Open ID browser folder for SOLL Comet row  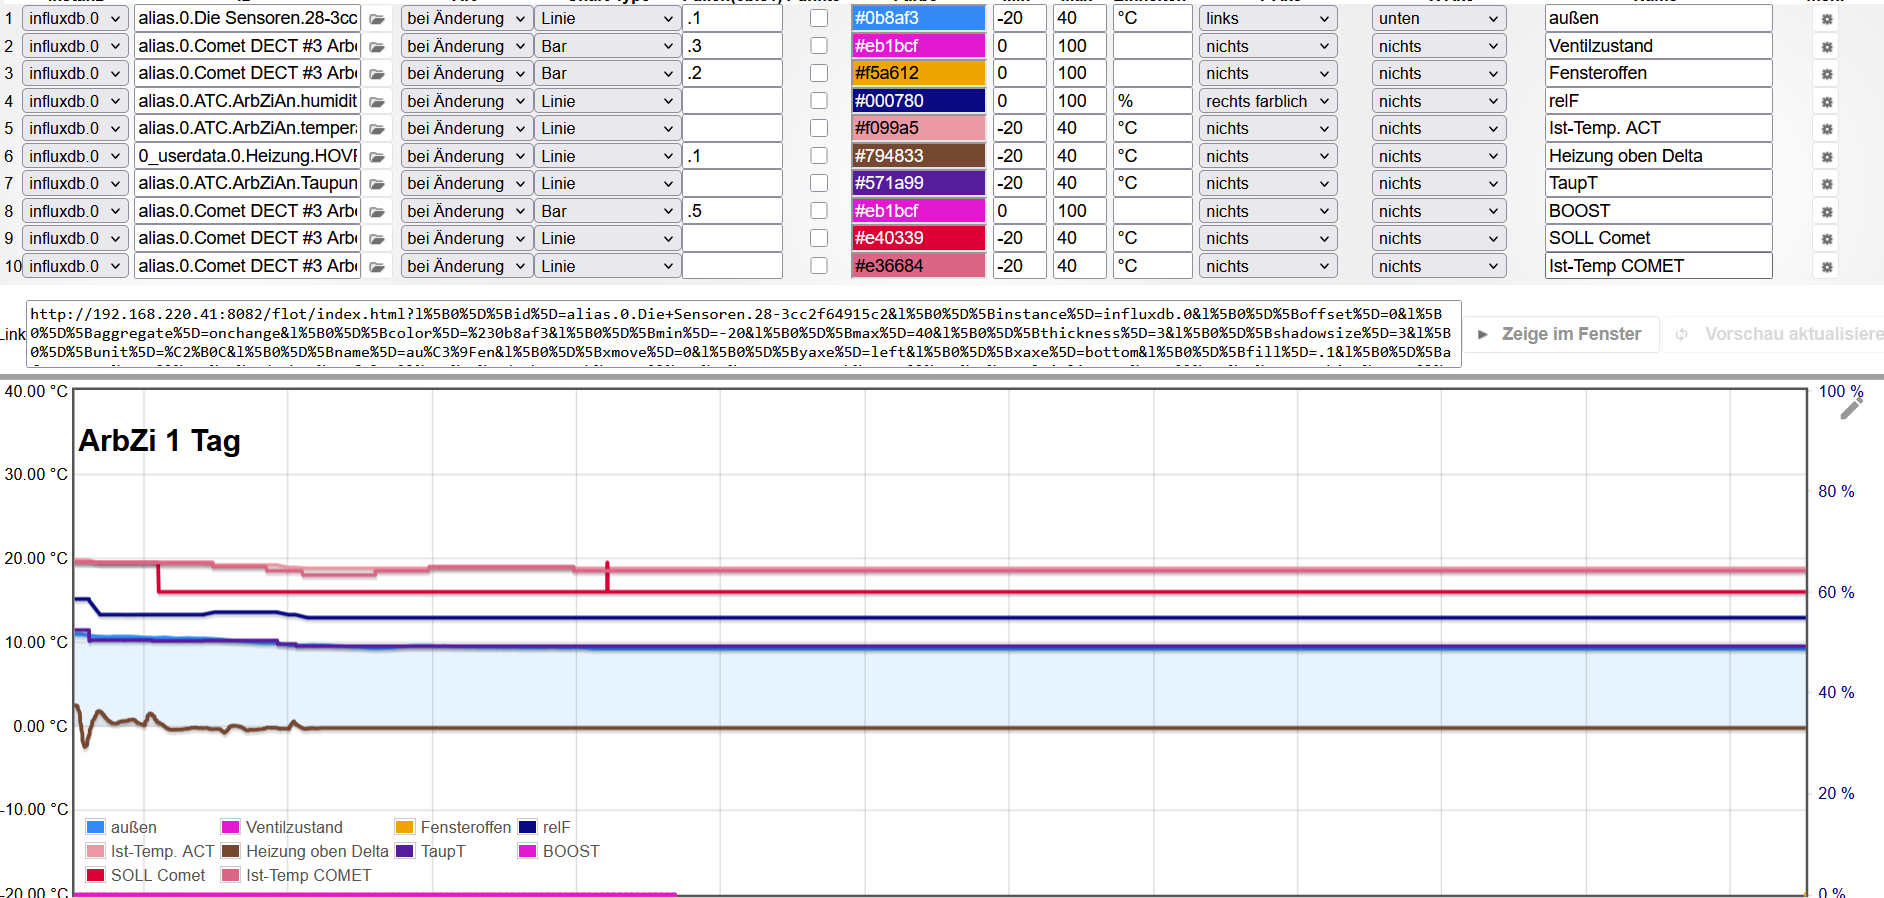(377, 239)
